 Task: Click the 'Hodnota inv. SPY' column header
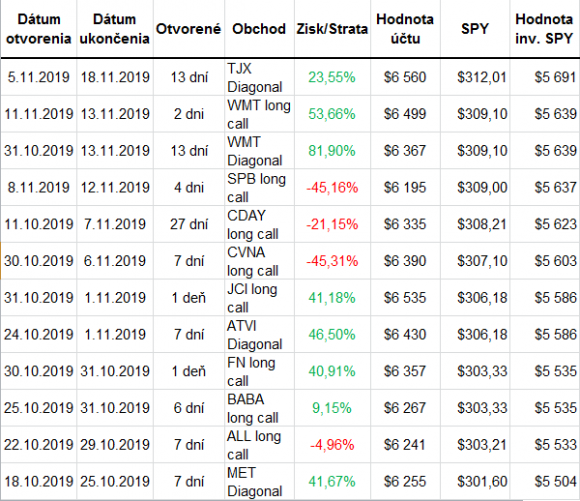(x=544, y=29)
